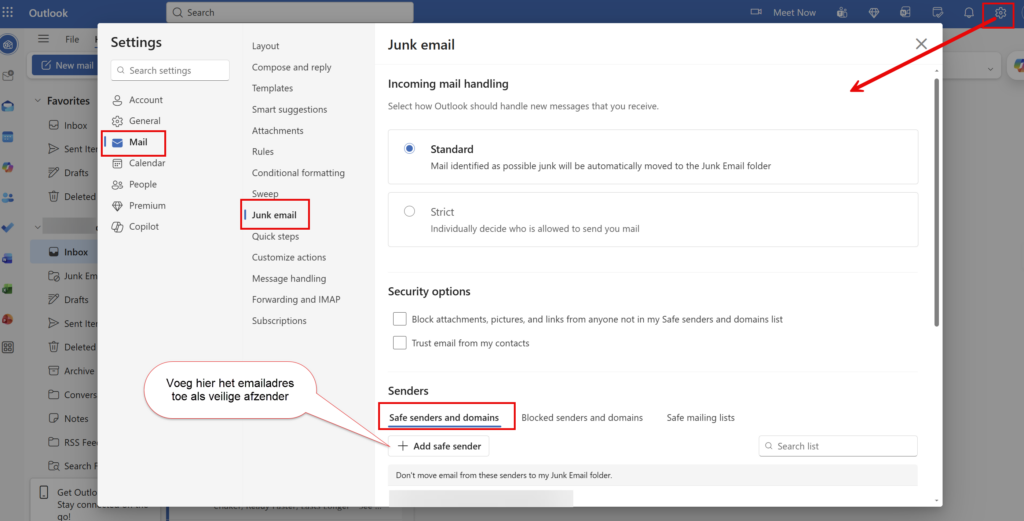Viewport: 1024px width, 521px height.
Task: Click the notifications bell icon
Action: click(x=968, y=13)
